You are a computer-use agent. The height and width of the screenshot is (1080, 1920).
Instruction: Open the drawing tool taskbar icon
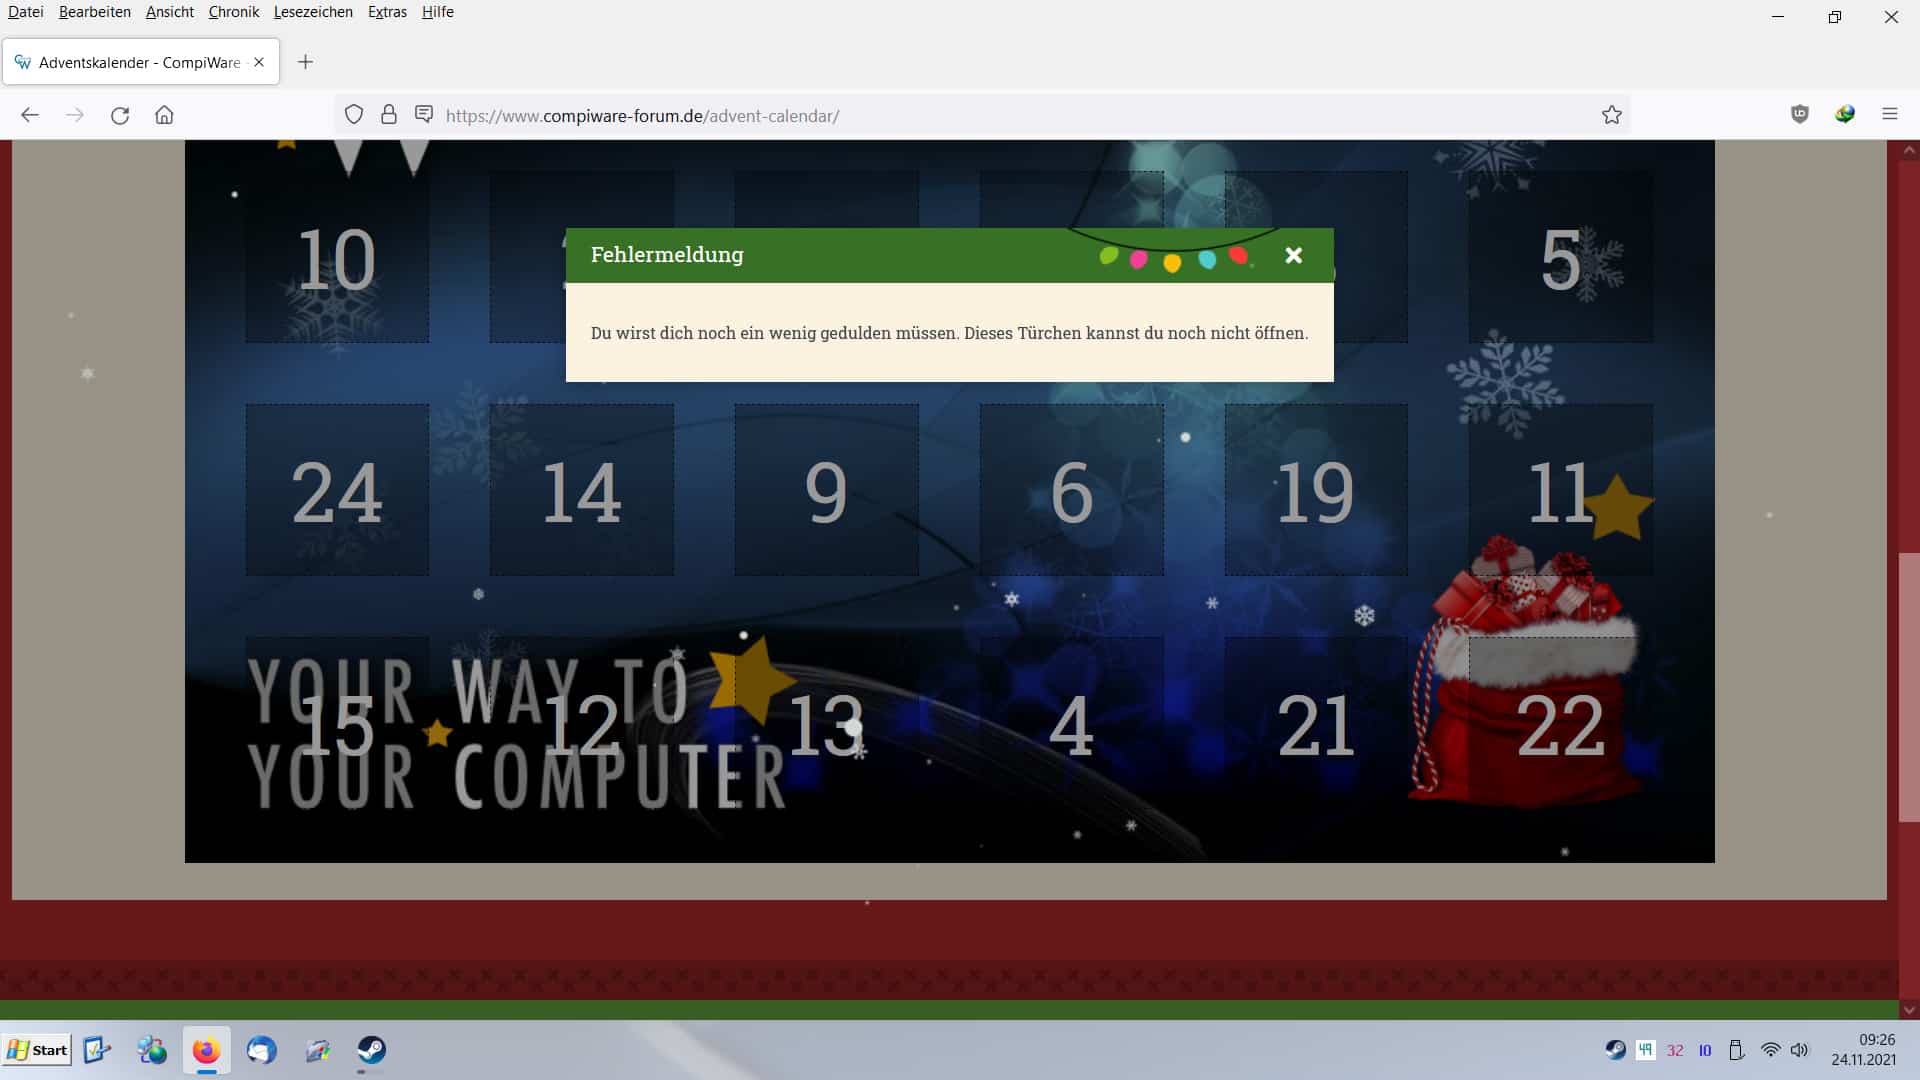pos(317,1049)
